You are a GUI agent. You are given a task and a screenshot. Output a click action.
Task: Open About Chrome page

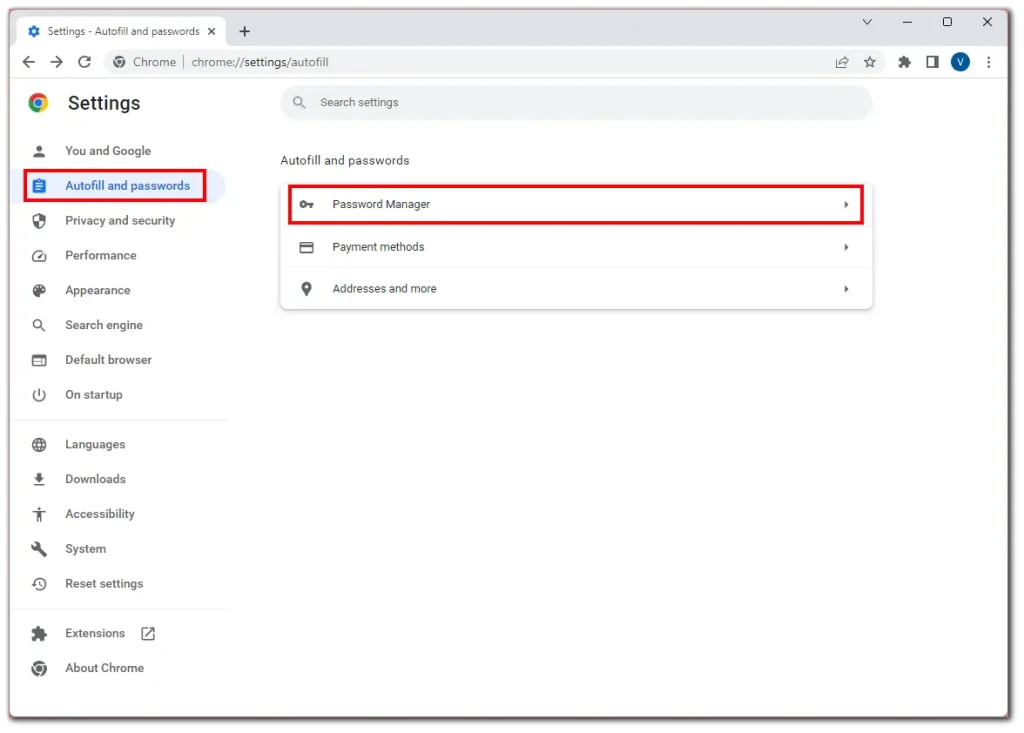104,668
